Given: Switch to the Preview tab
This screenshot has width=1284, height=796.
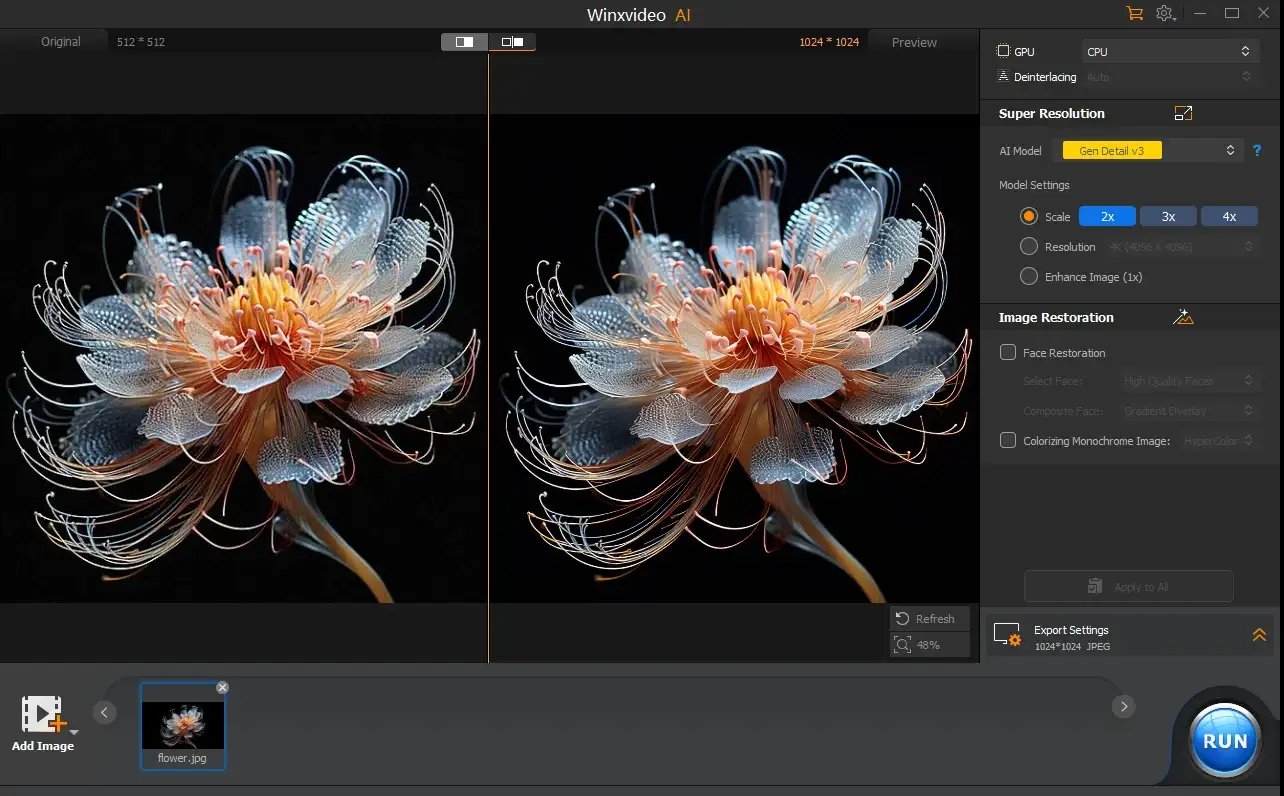Looking at the screenshot, I should 914,42.
